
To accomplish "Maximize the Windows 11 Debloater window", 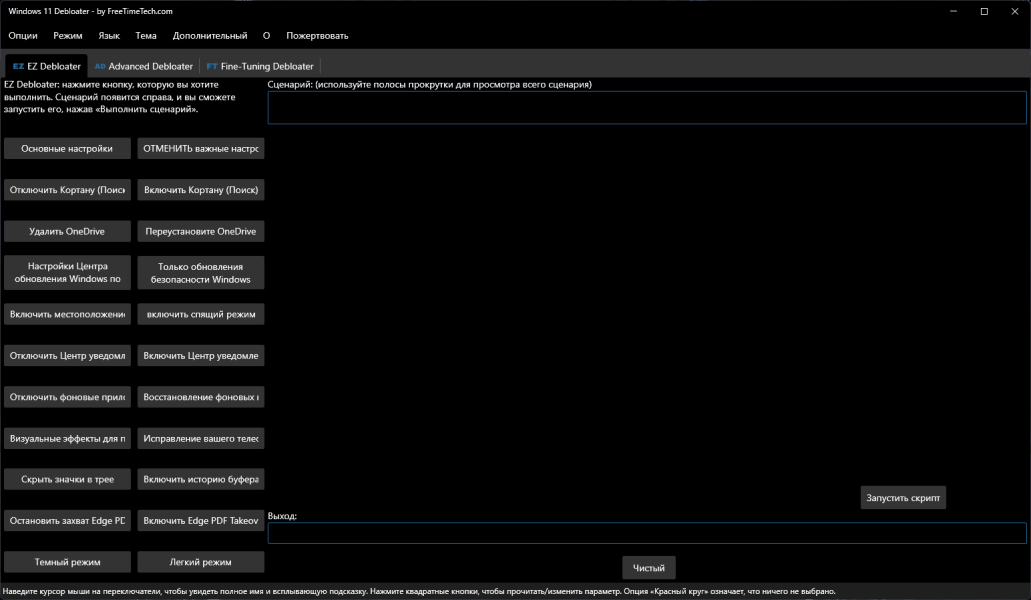I will coord(984,11).
